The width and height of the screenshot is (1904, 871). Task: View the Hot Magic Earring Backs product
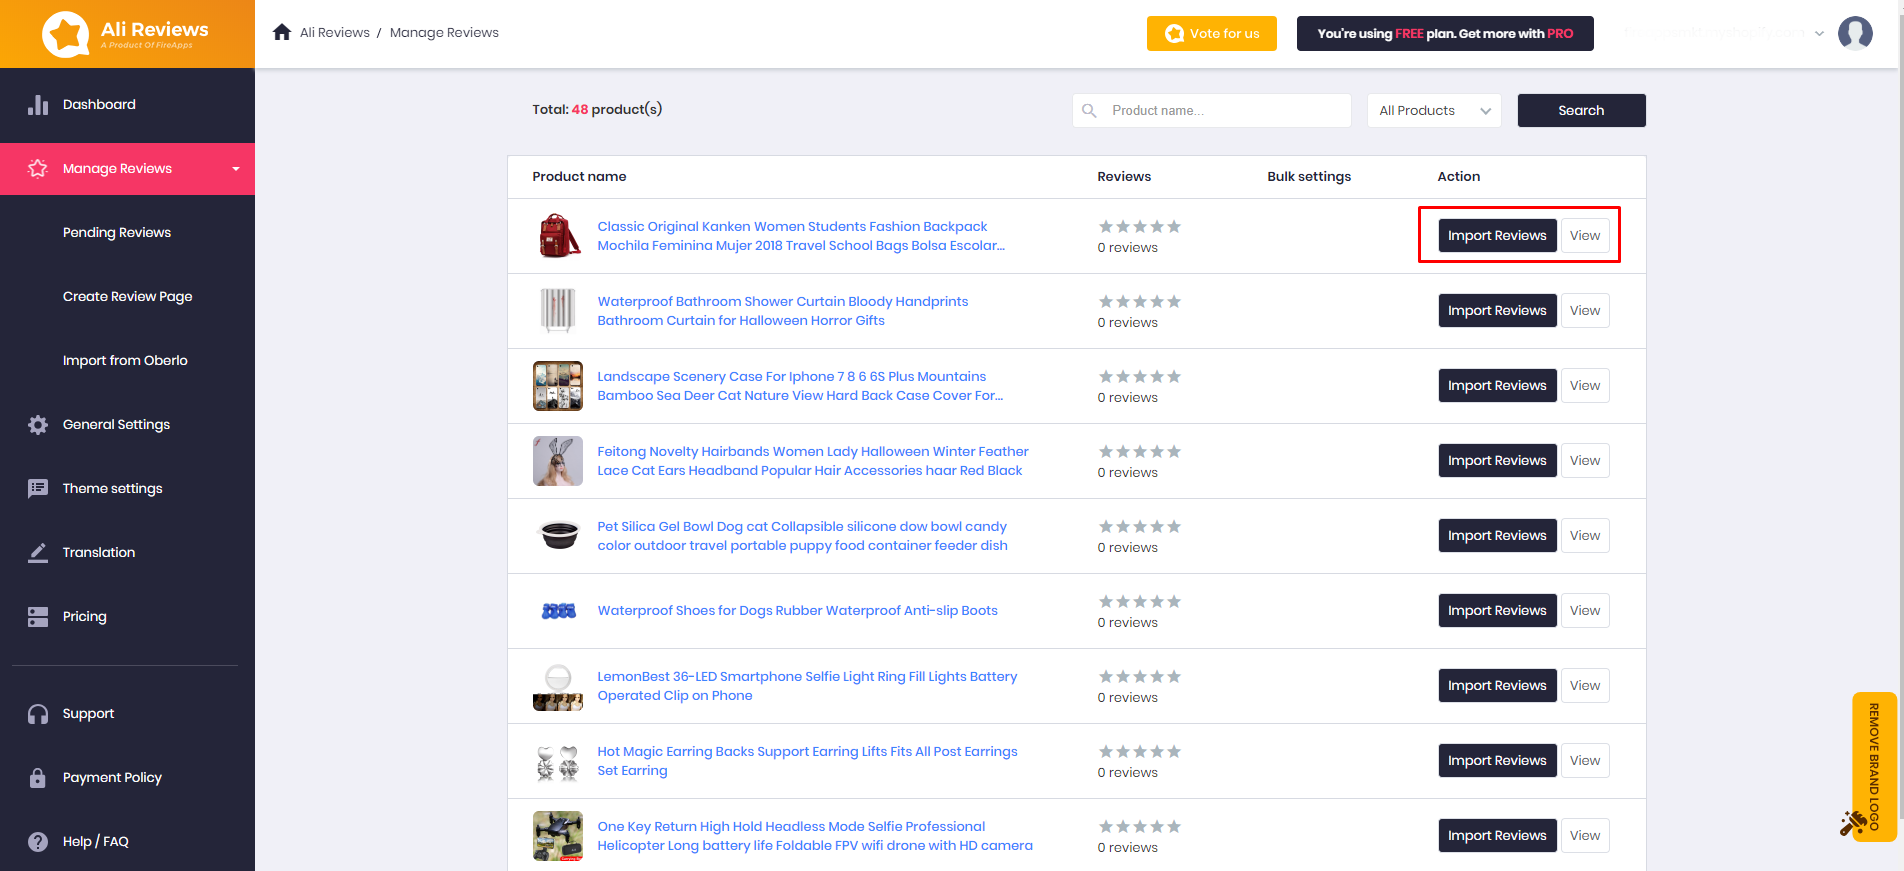(x=1584, y=760)
